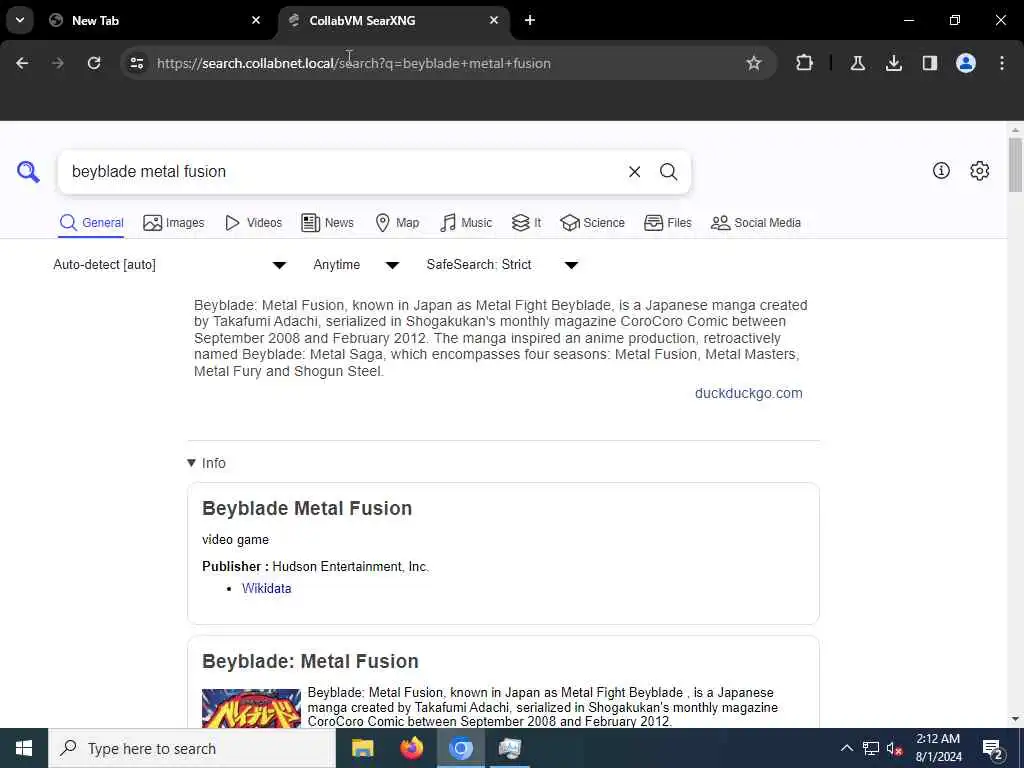The width and height of the screenshot is (1024, 768).
Task: Close the New Tab tab
Action: click(256, 20)
